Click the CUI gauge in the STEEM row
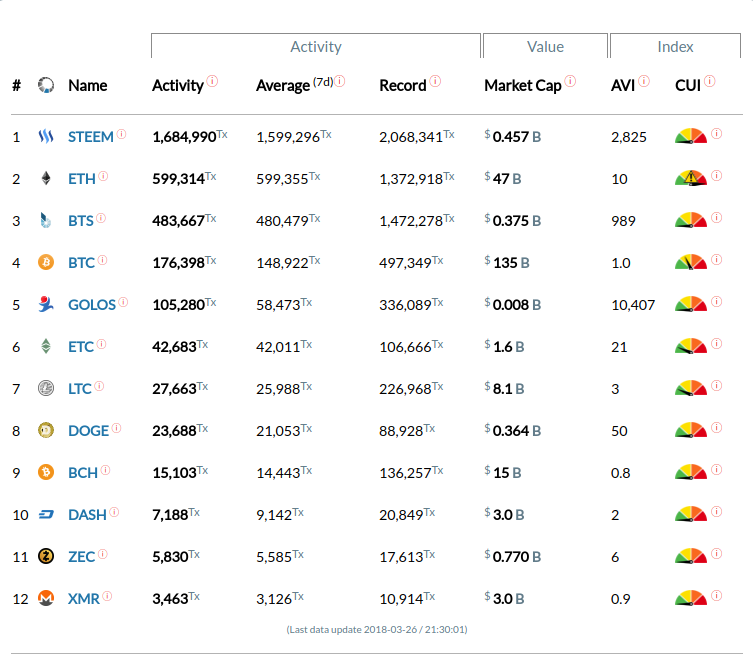Viewport: 753px width, 672px height. click(691, 136)
